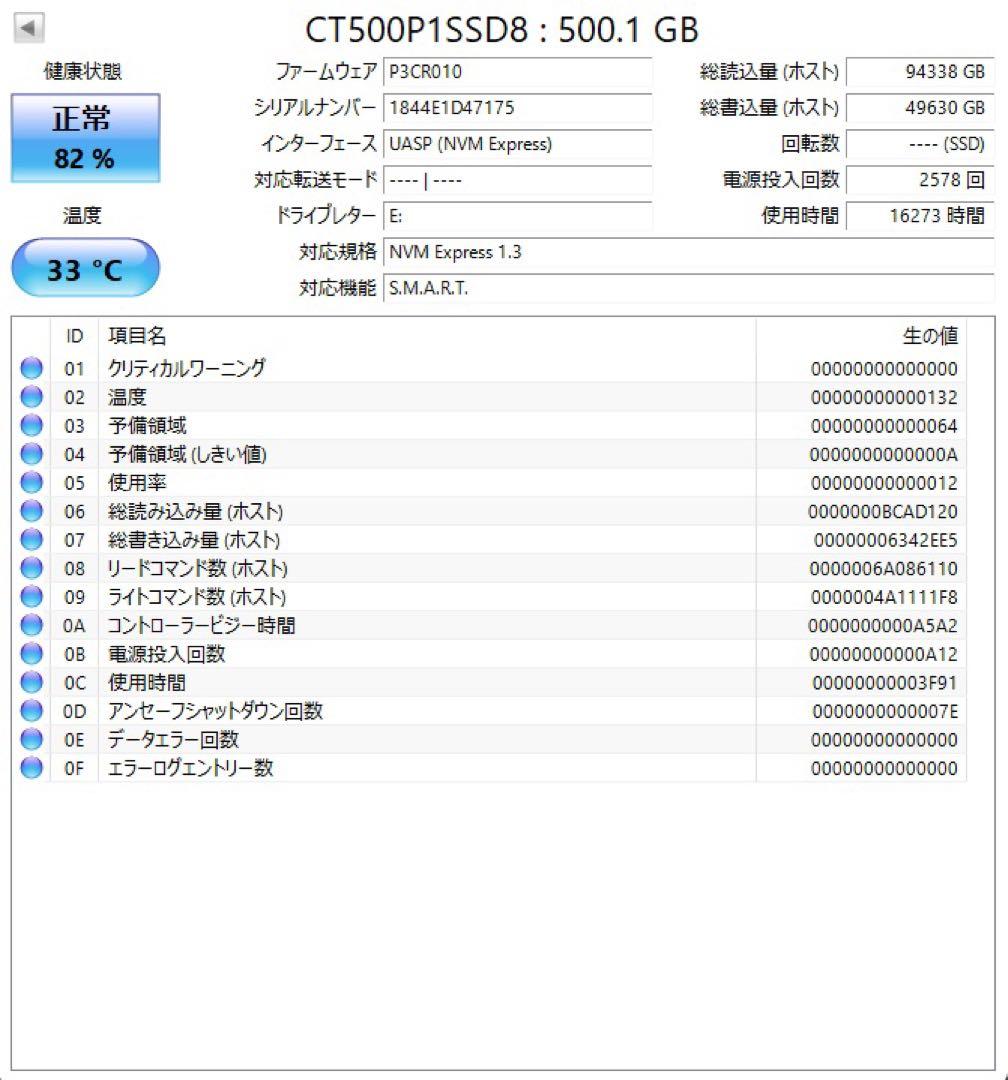The width and height of the screenshot is (1008, 1080).
Task: Click the disk title CT500P1SSD8 : 500.1 GB
Action: (x=502, y=30)
